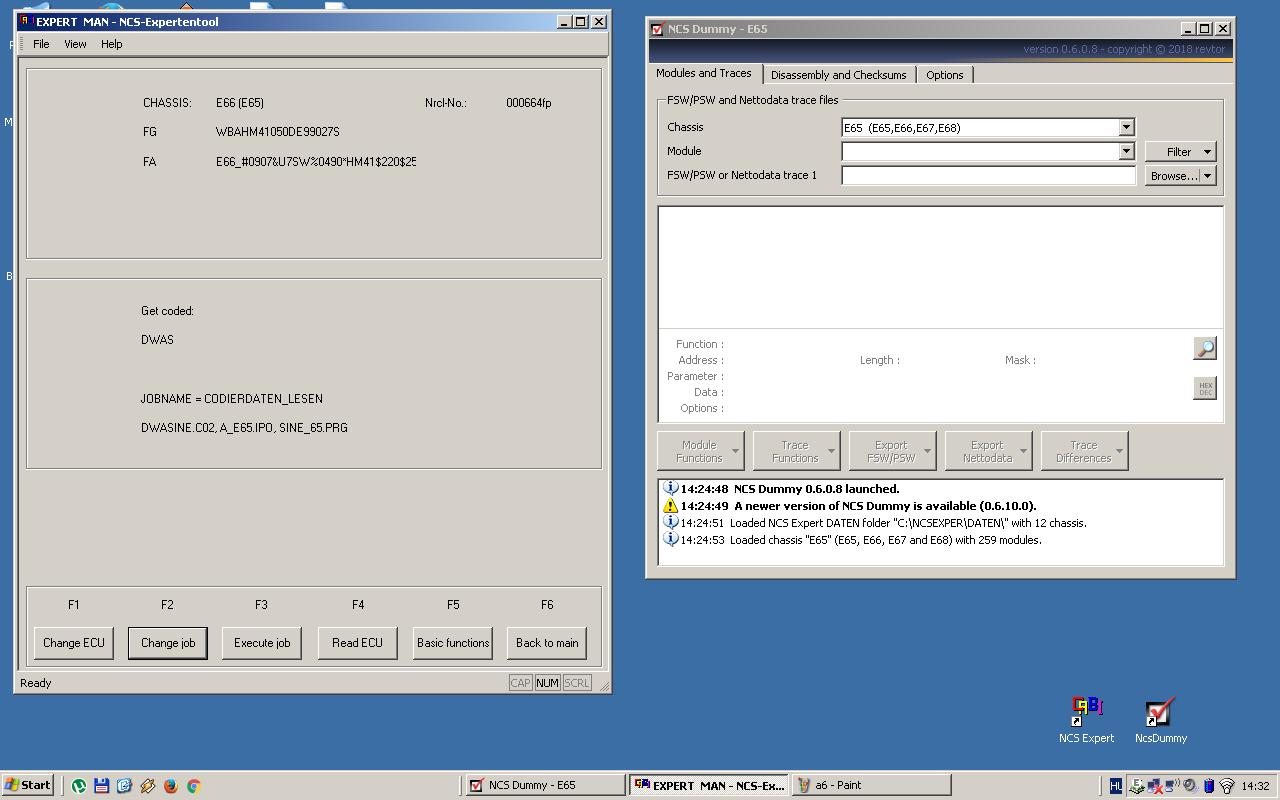
Task: Open the Module dropdown in NCS Dummy
Action: pyautogui.click(x=1126, y=151)
